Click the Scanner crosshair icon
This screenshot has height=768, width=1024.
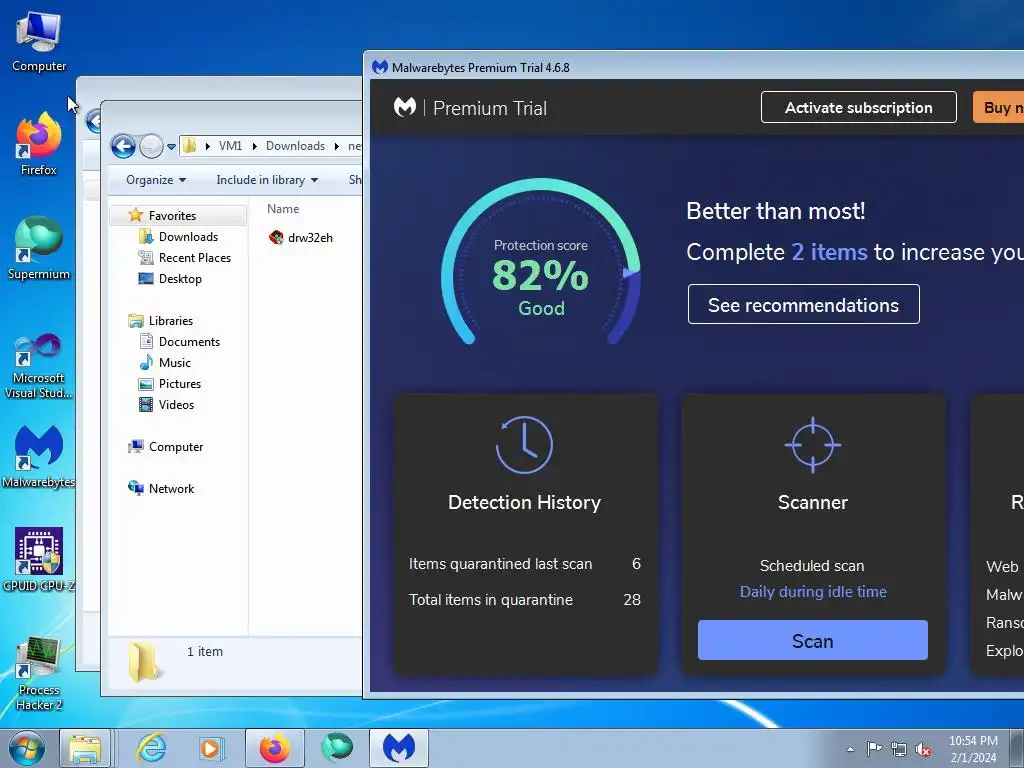click(x=812, y=445)
